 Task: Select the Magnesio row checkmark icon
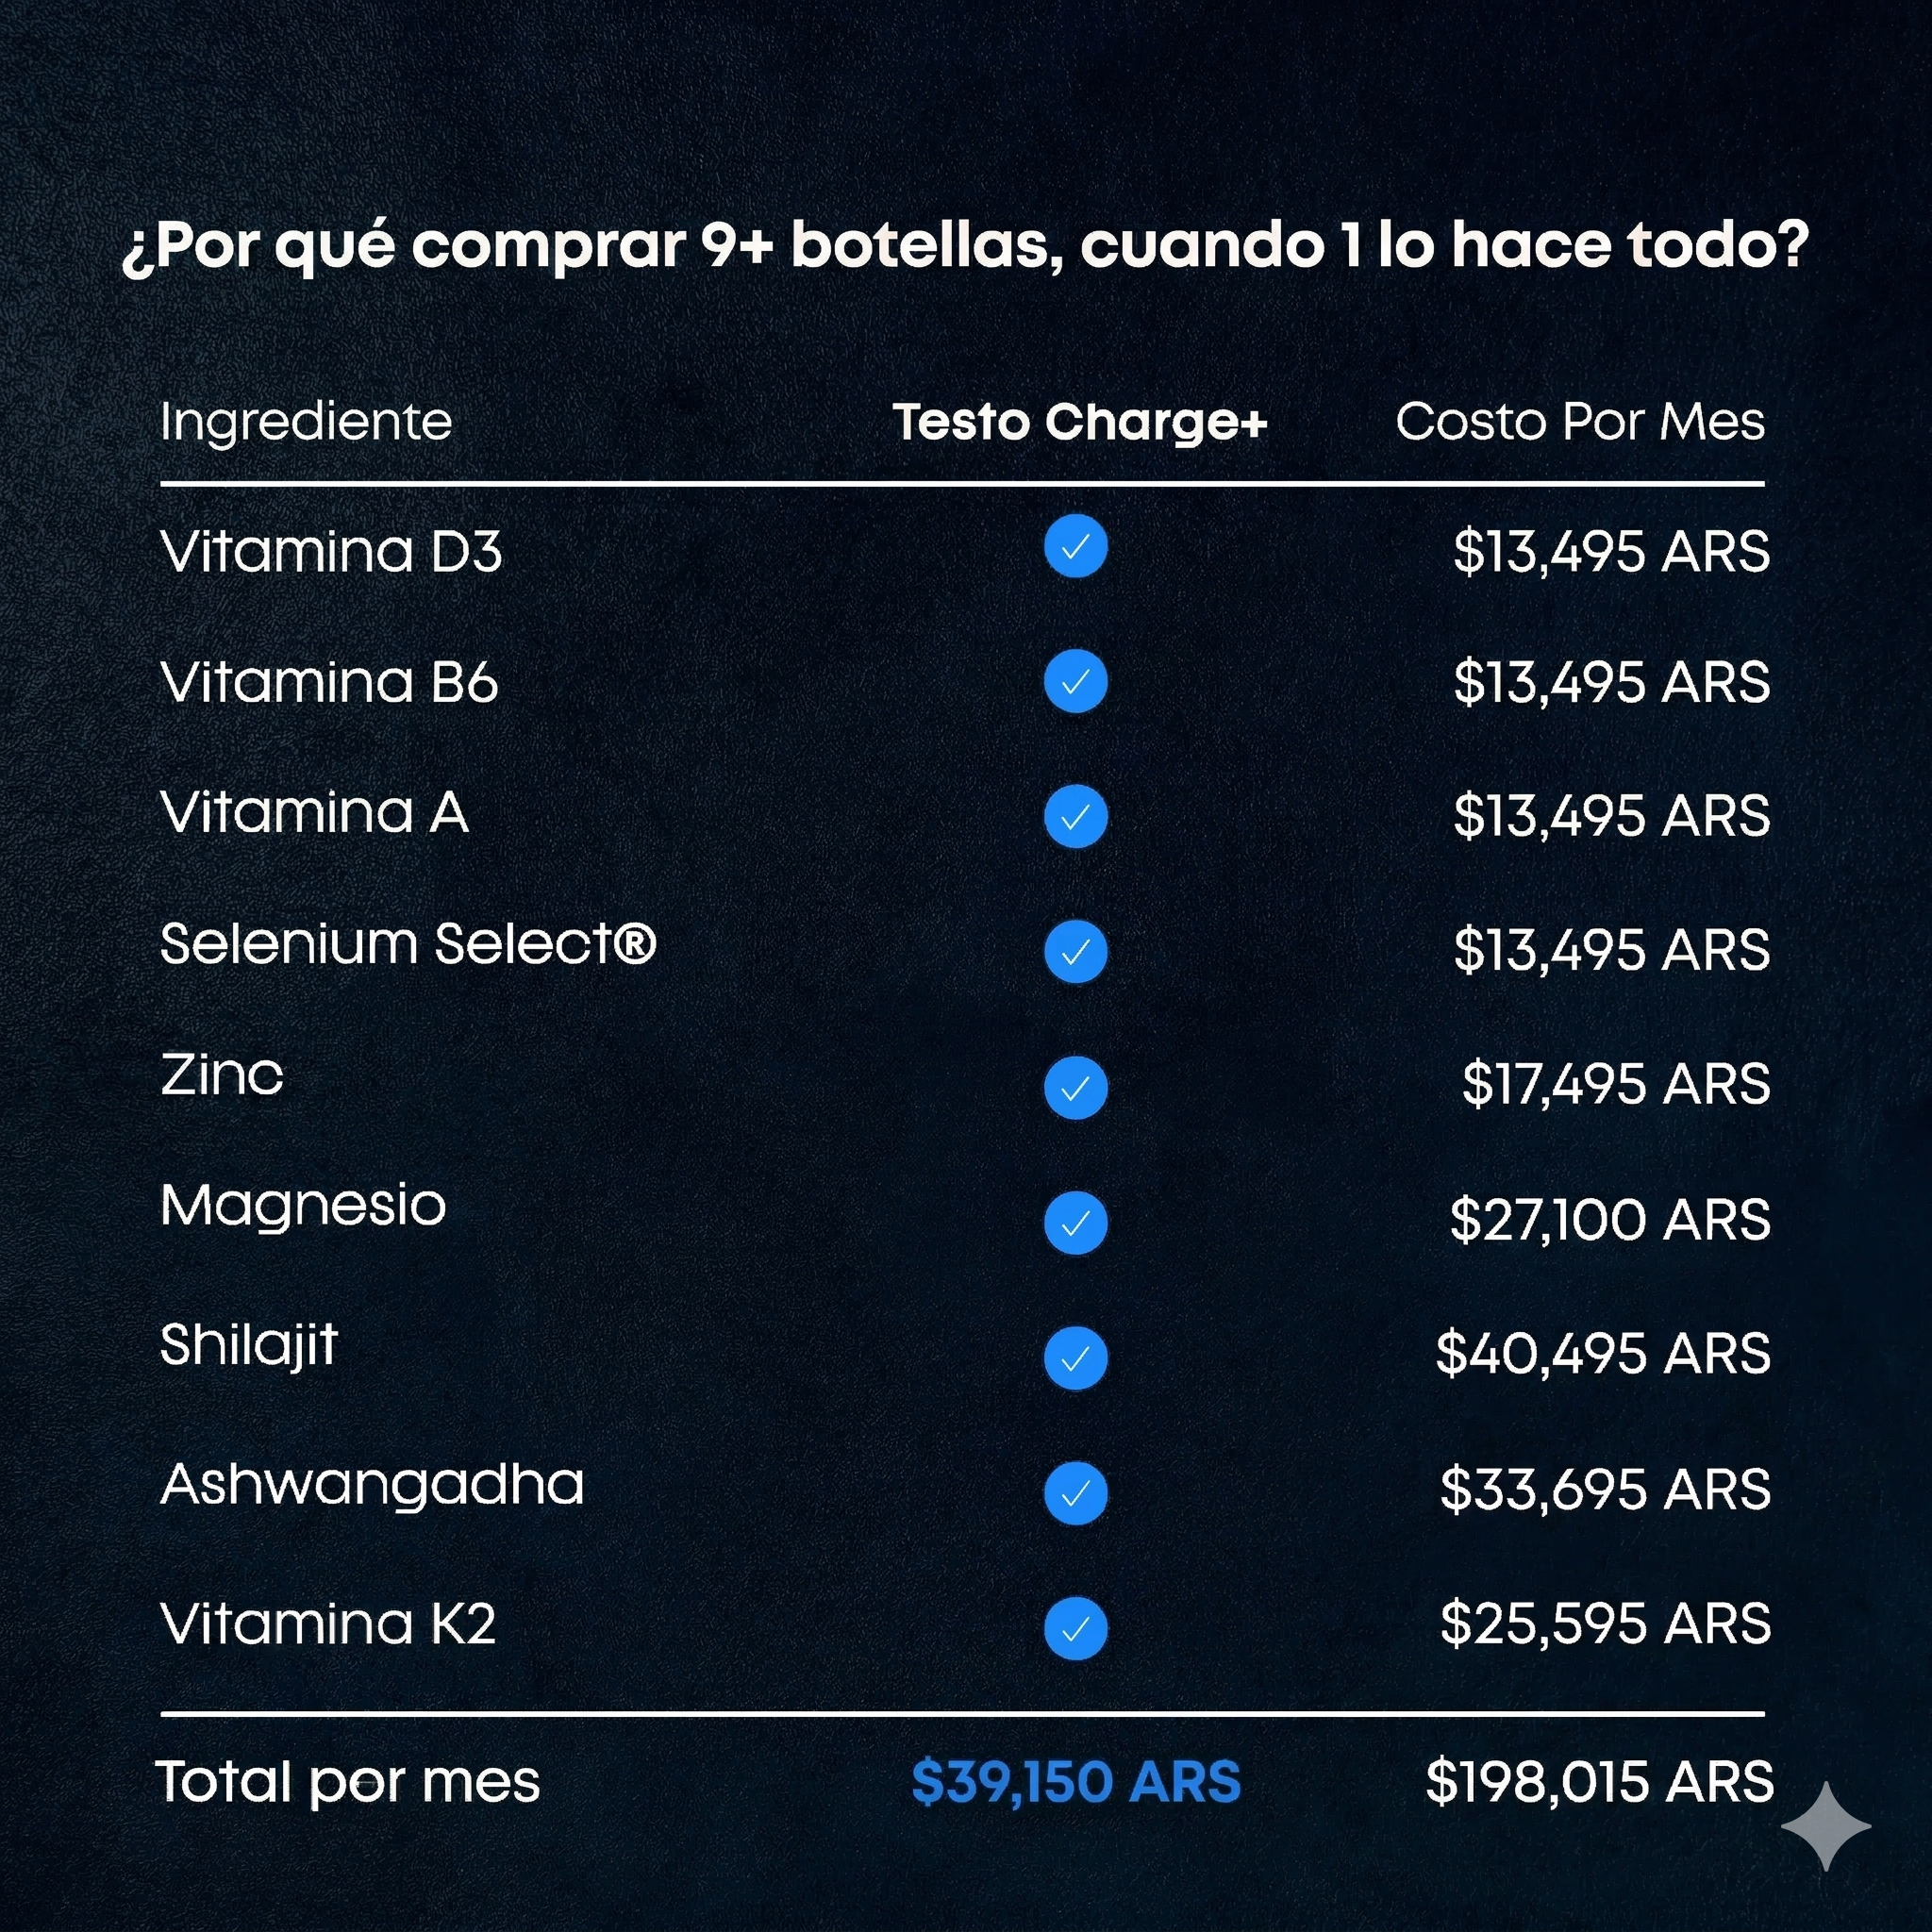1075,1222
